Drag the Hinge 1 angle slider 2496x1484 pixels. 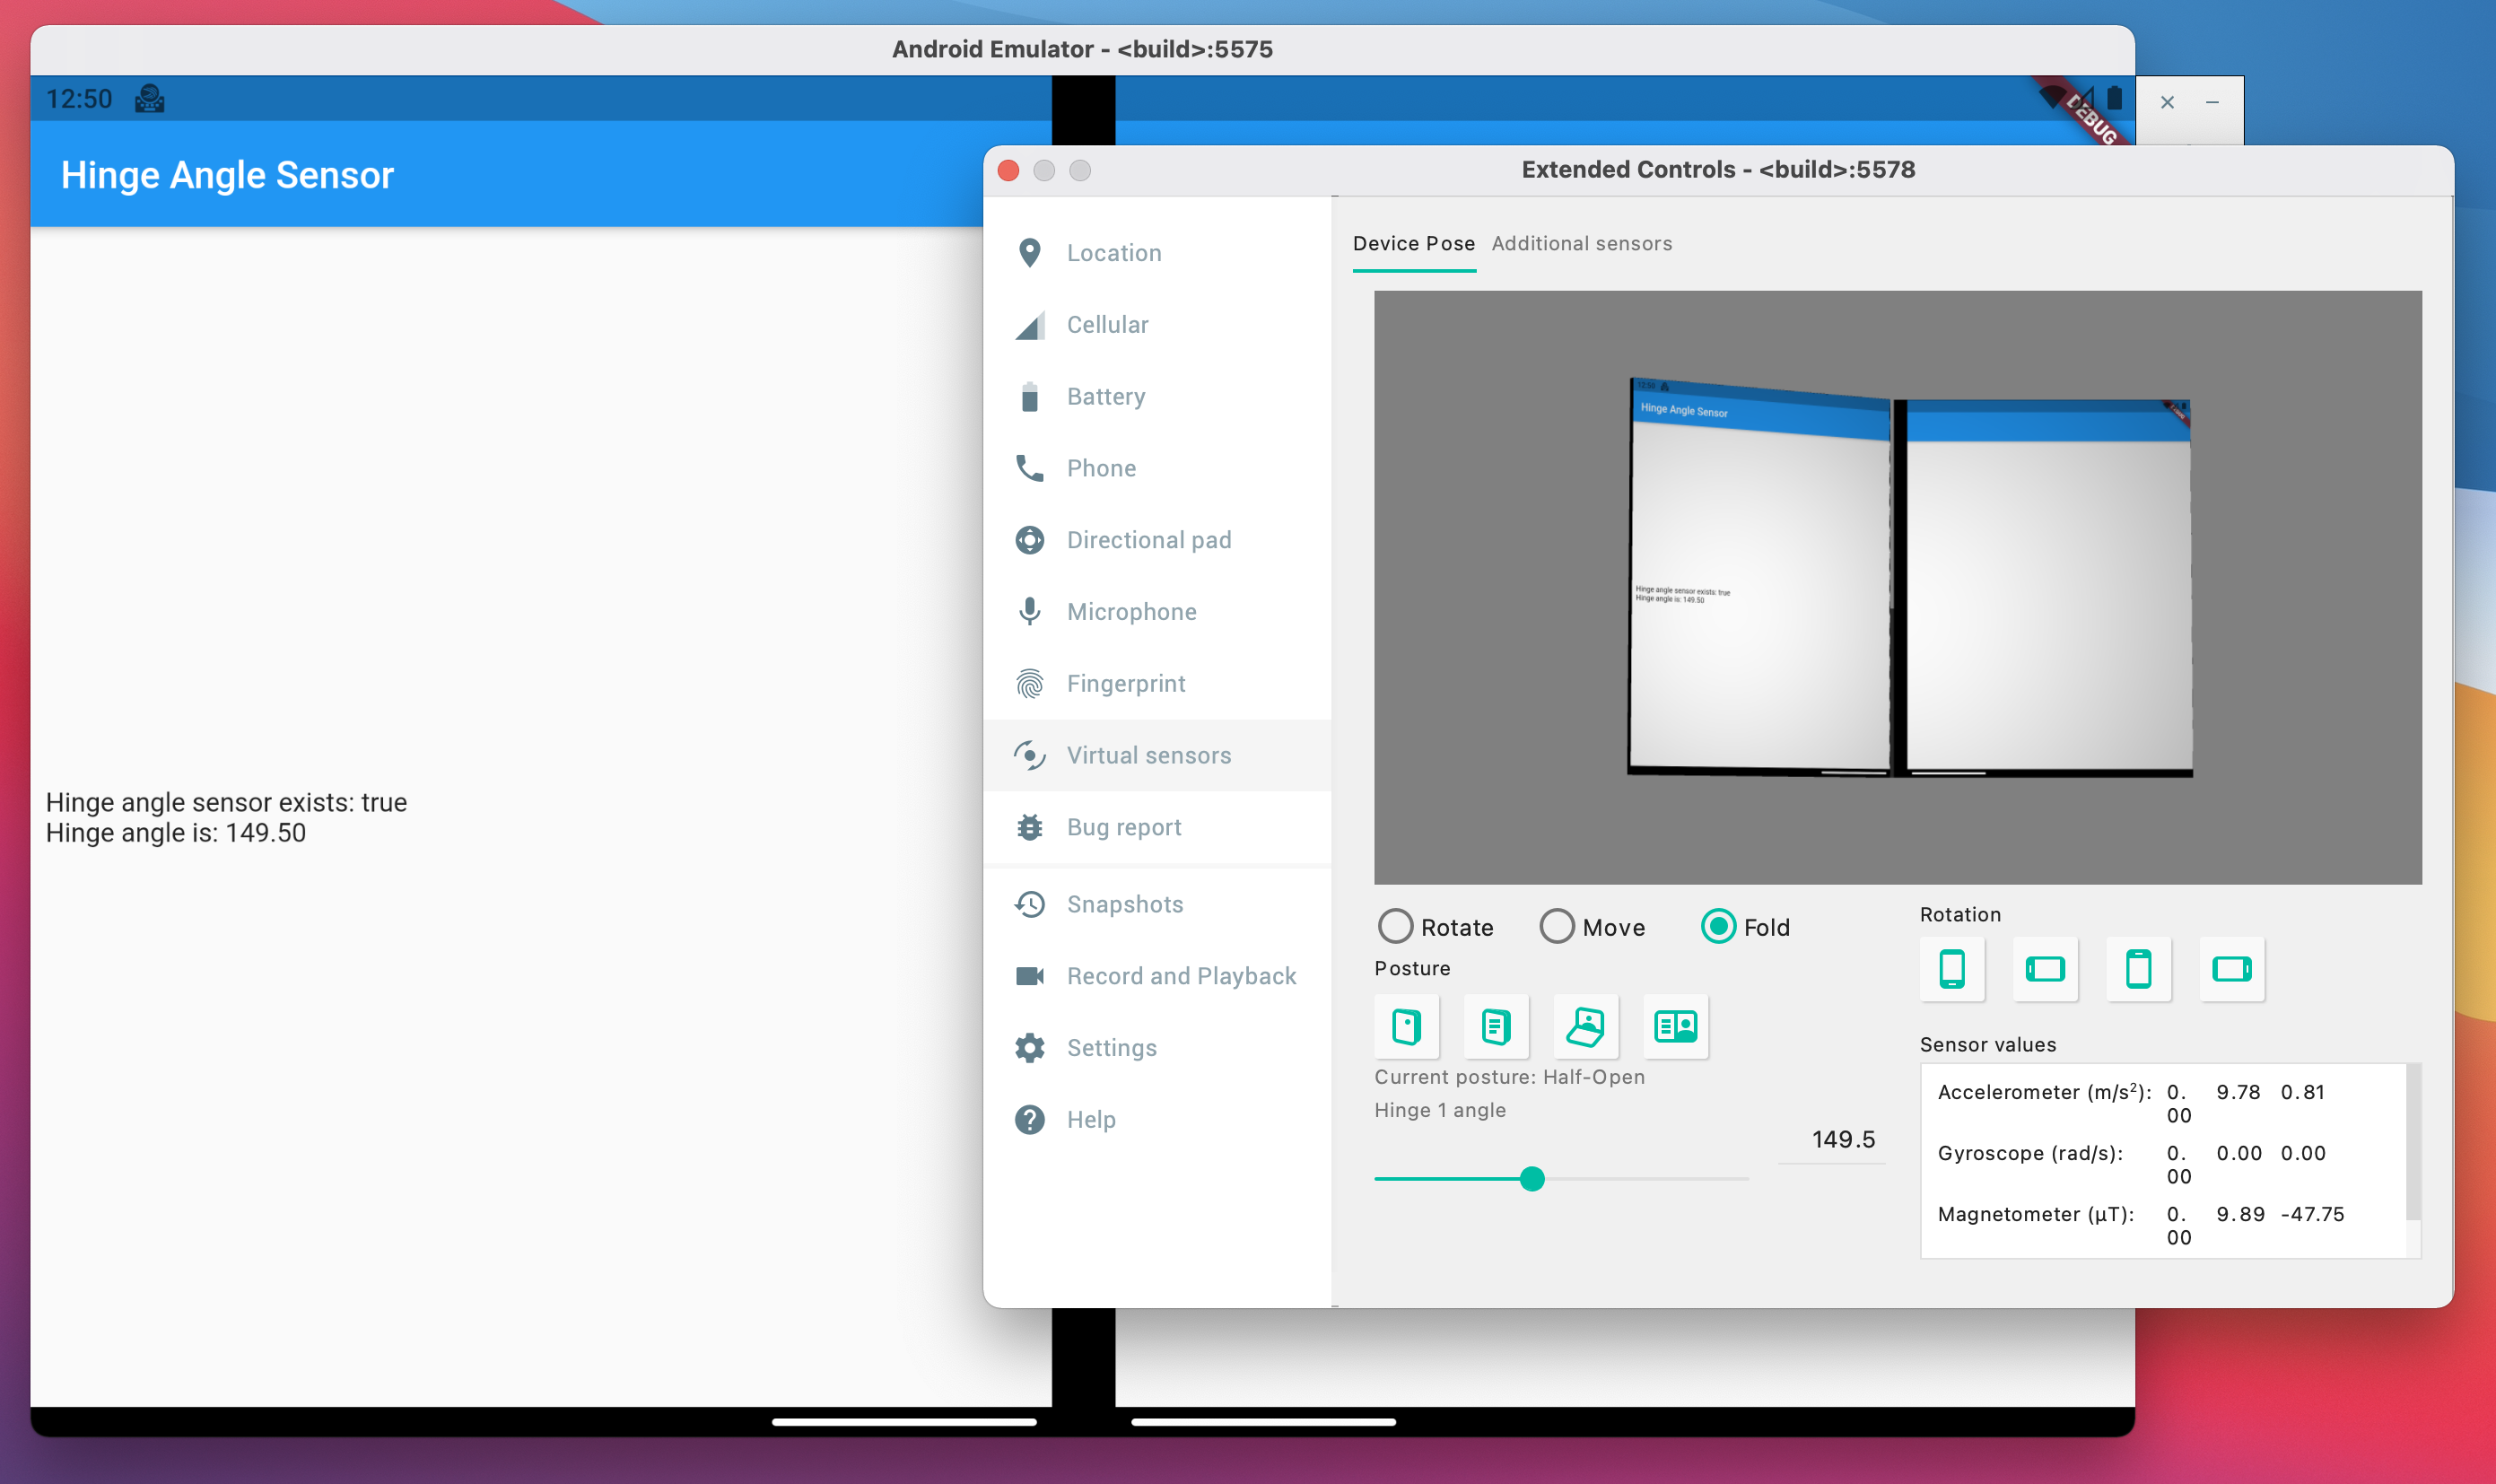1532,1176
